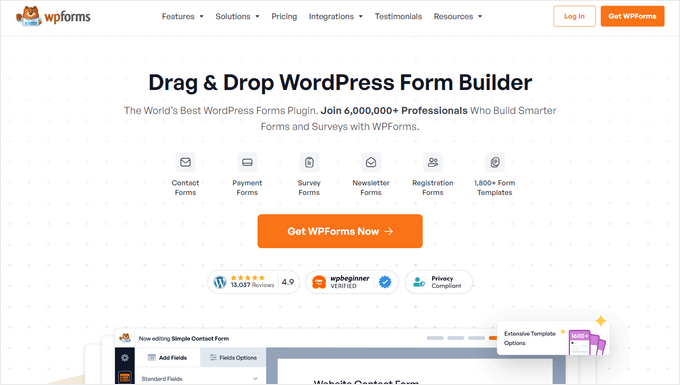Click the Registration Forms label
Screen dimensions: 680x385
tap(433, 188)
